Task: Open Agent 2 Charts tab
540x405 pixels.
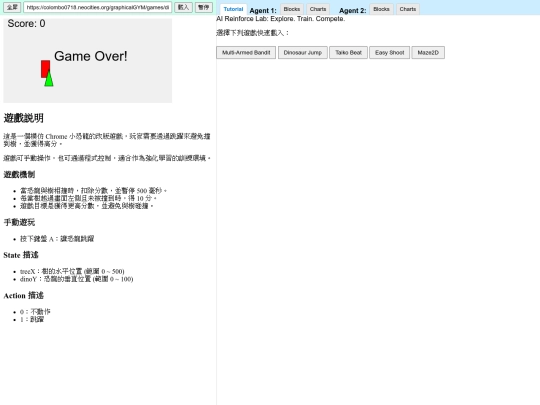Action: point(408,9)
